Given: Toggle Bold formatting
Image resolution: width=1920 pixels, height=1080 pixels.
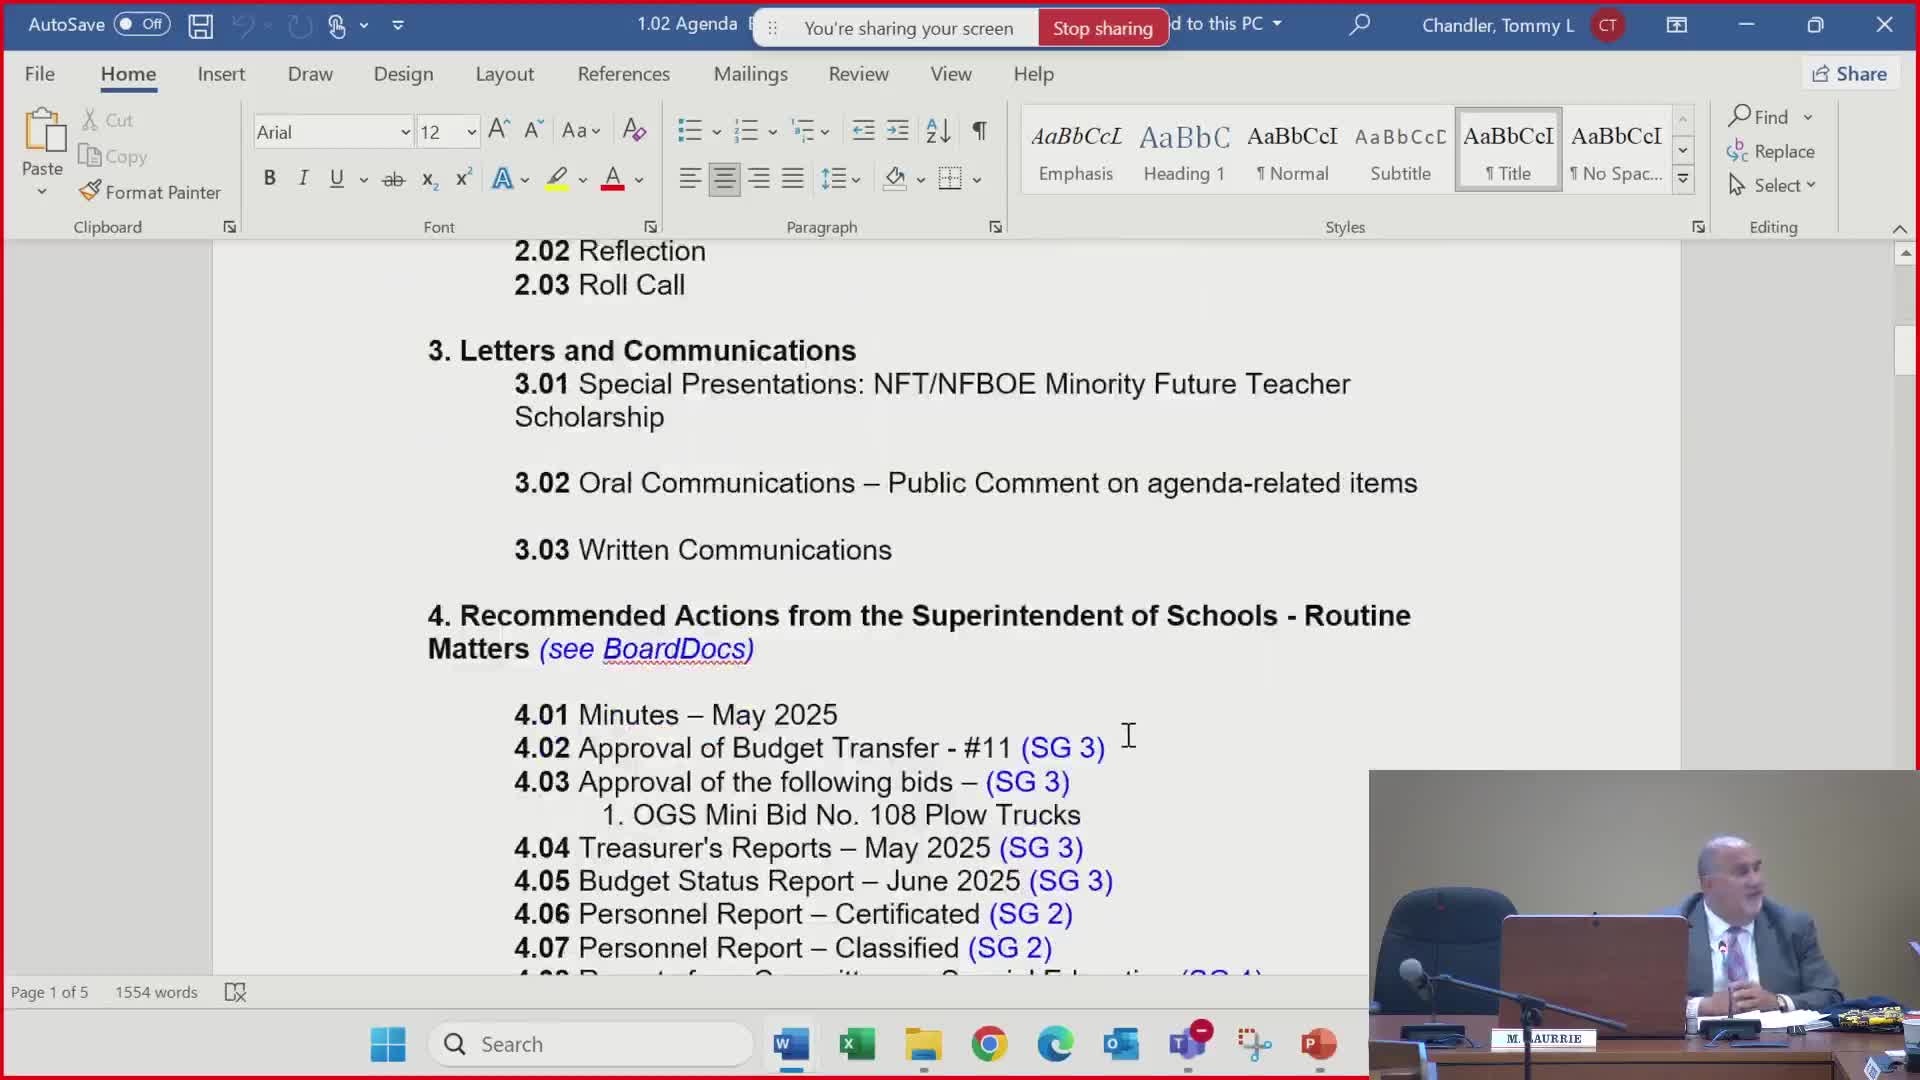Looking at the screenshot, I should (x=269, y=179).
